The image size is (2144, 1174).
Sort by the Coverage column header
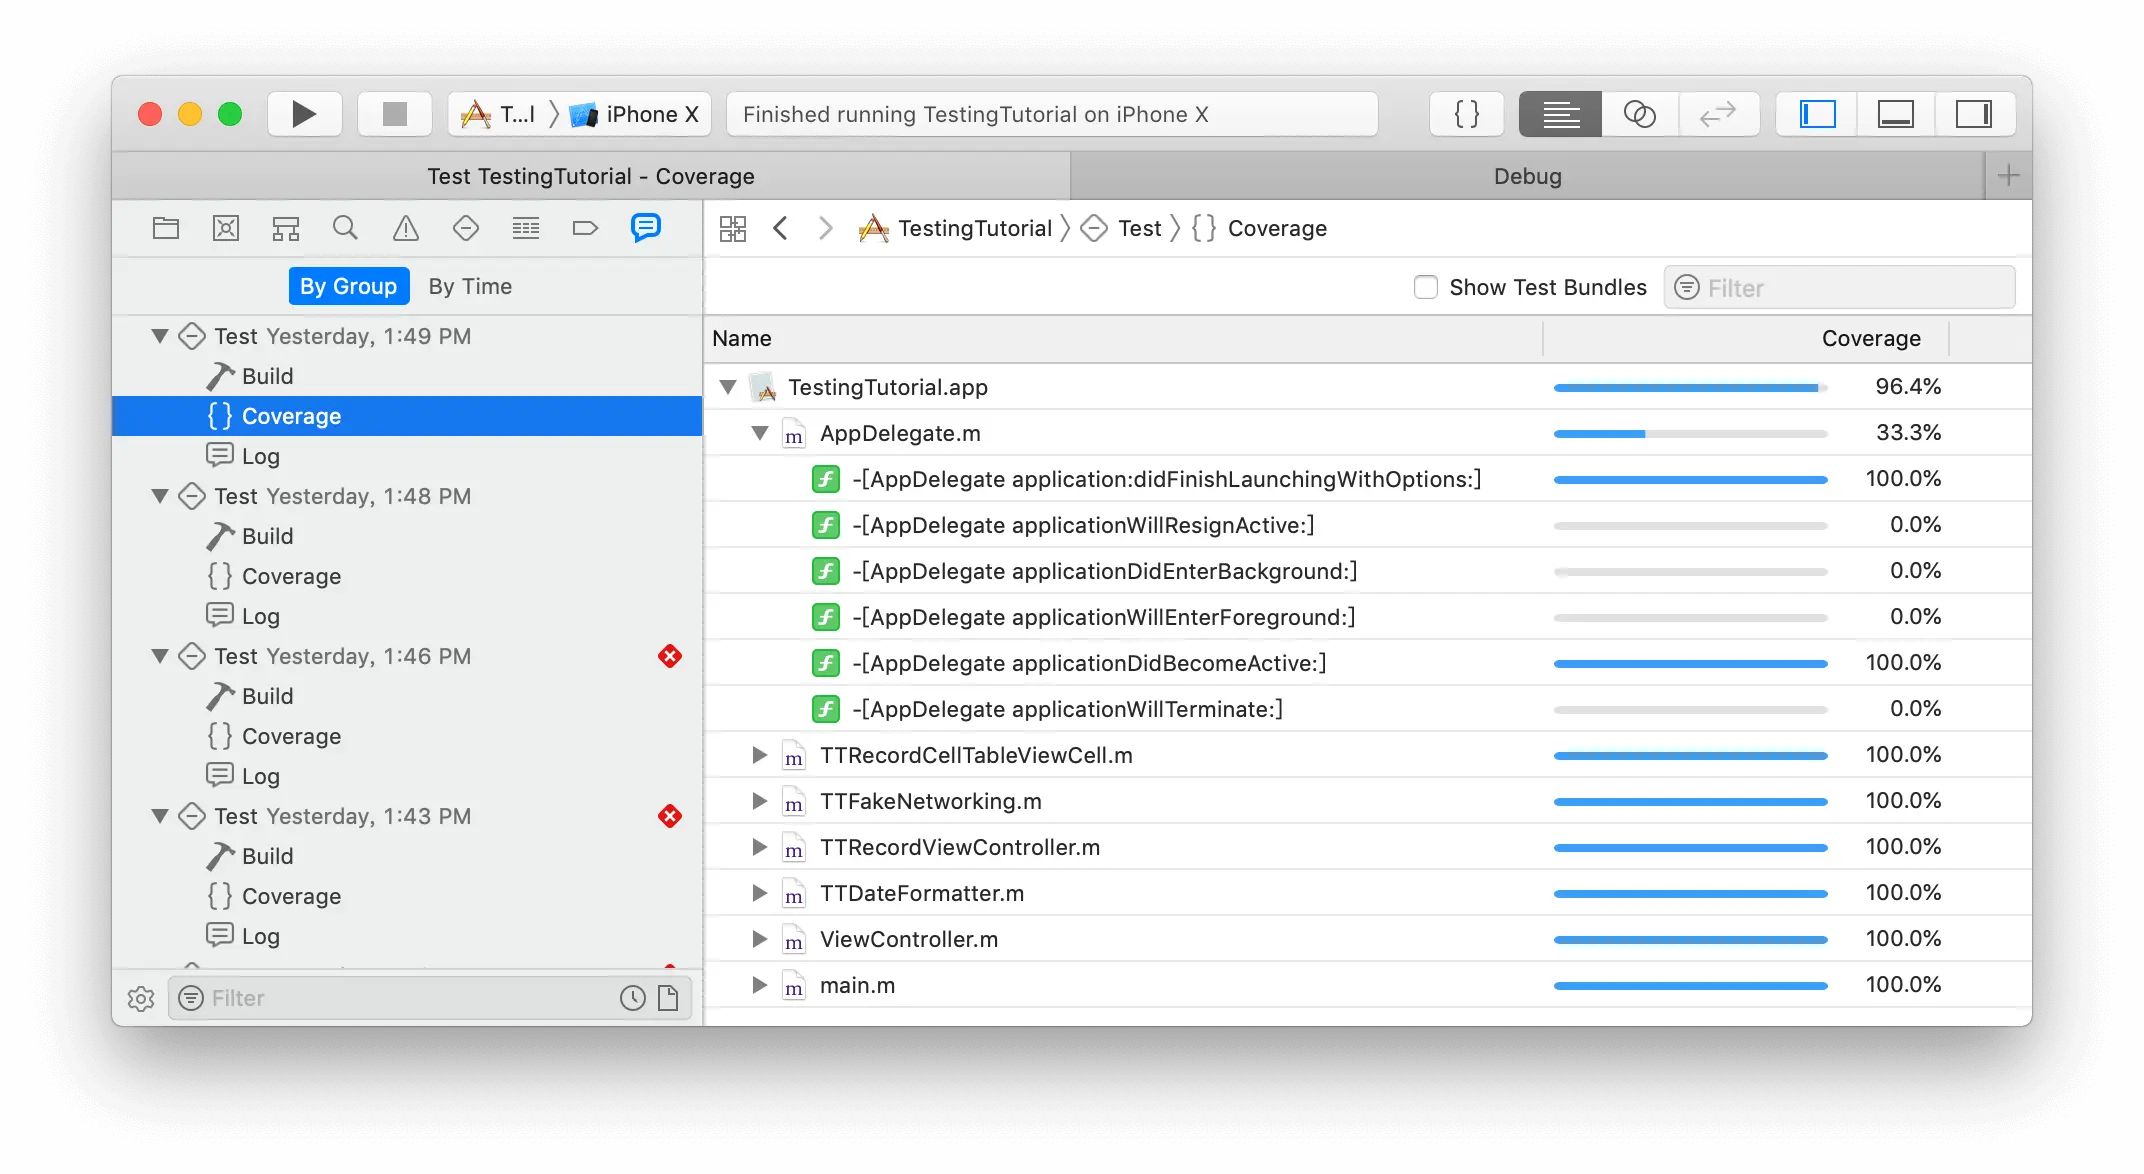1746,338
